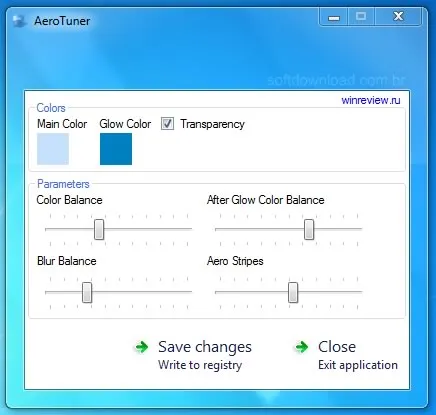The image size is (436, 415).
Task: Close the window using title bar X
Action: (398, 17)
